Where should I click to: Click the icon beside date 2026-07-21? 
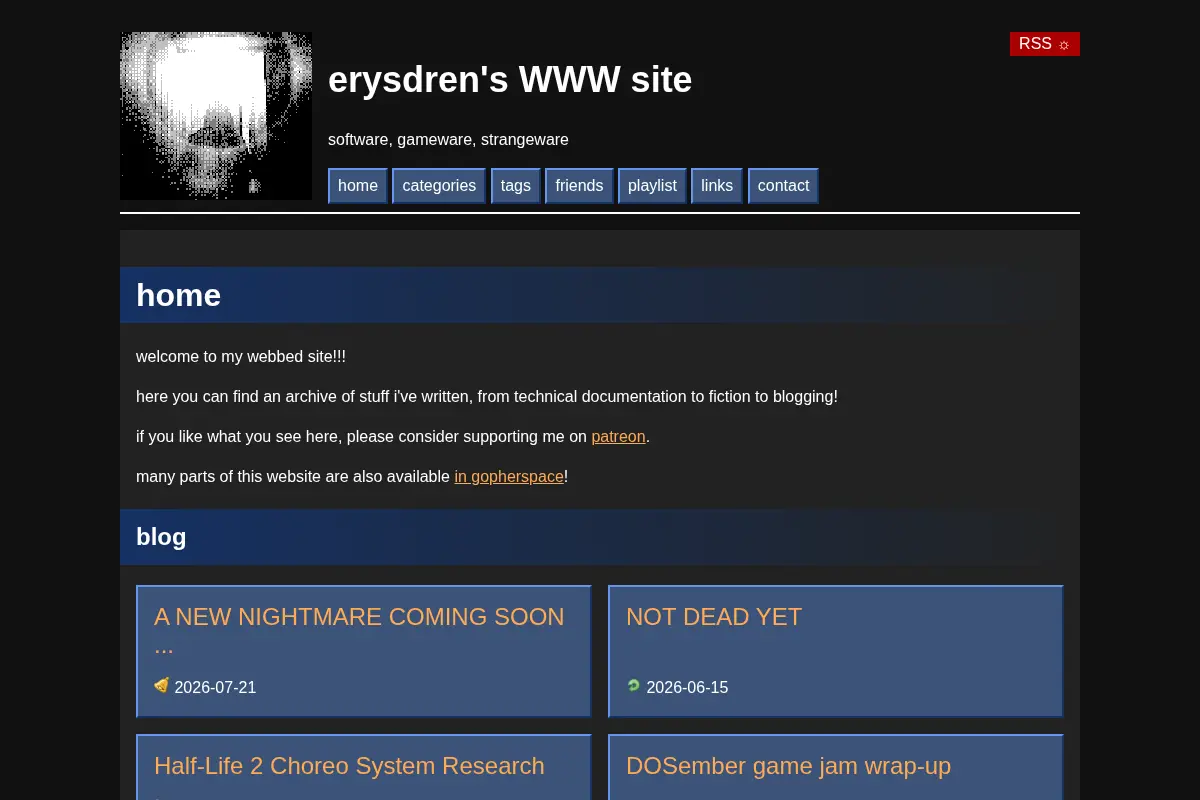tap(162, 686)
